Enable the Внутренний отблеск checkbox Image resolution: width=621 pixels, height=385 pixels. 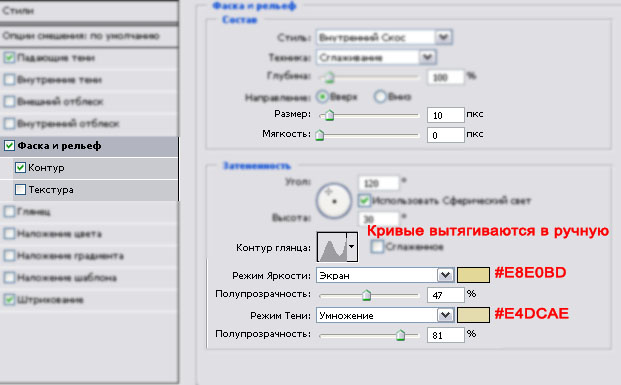9,124
